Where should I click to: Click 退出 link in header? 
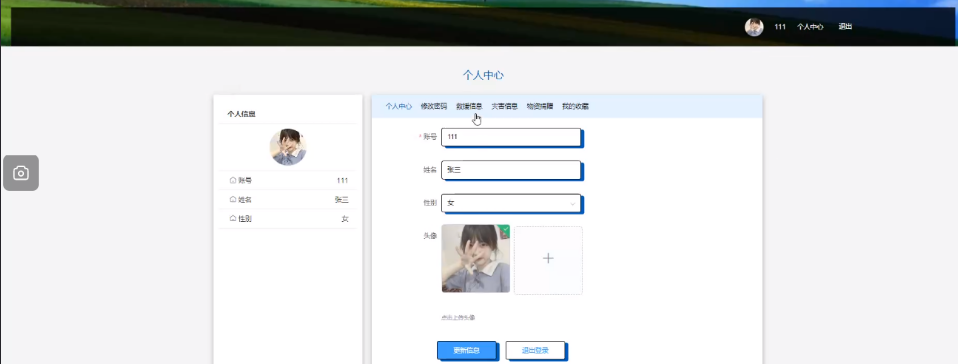click(x=845, y=27)
